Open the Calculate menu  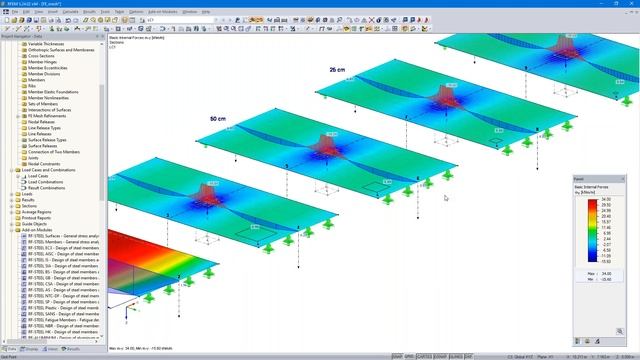tap(70, 12)
